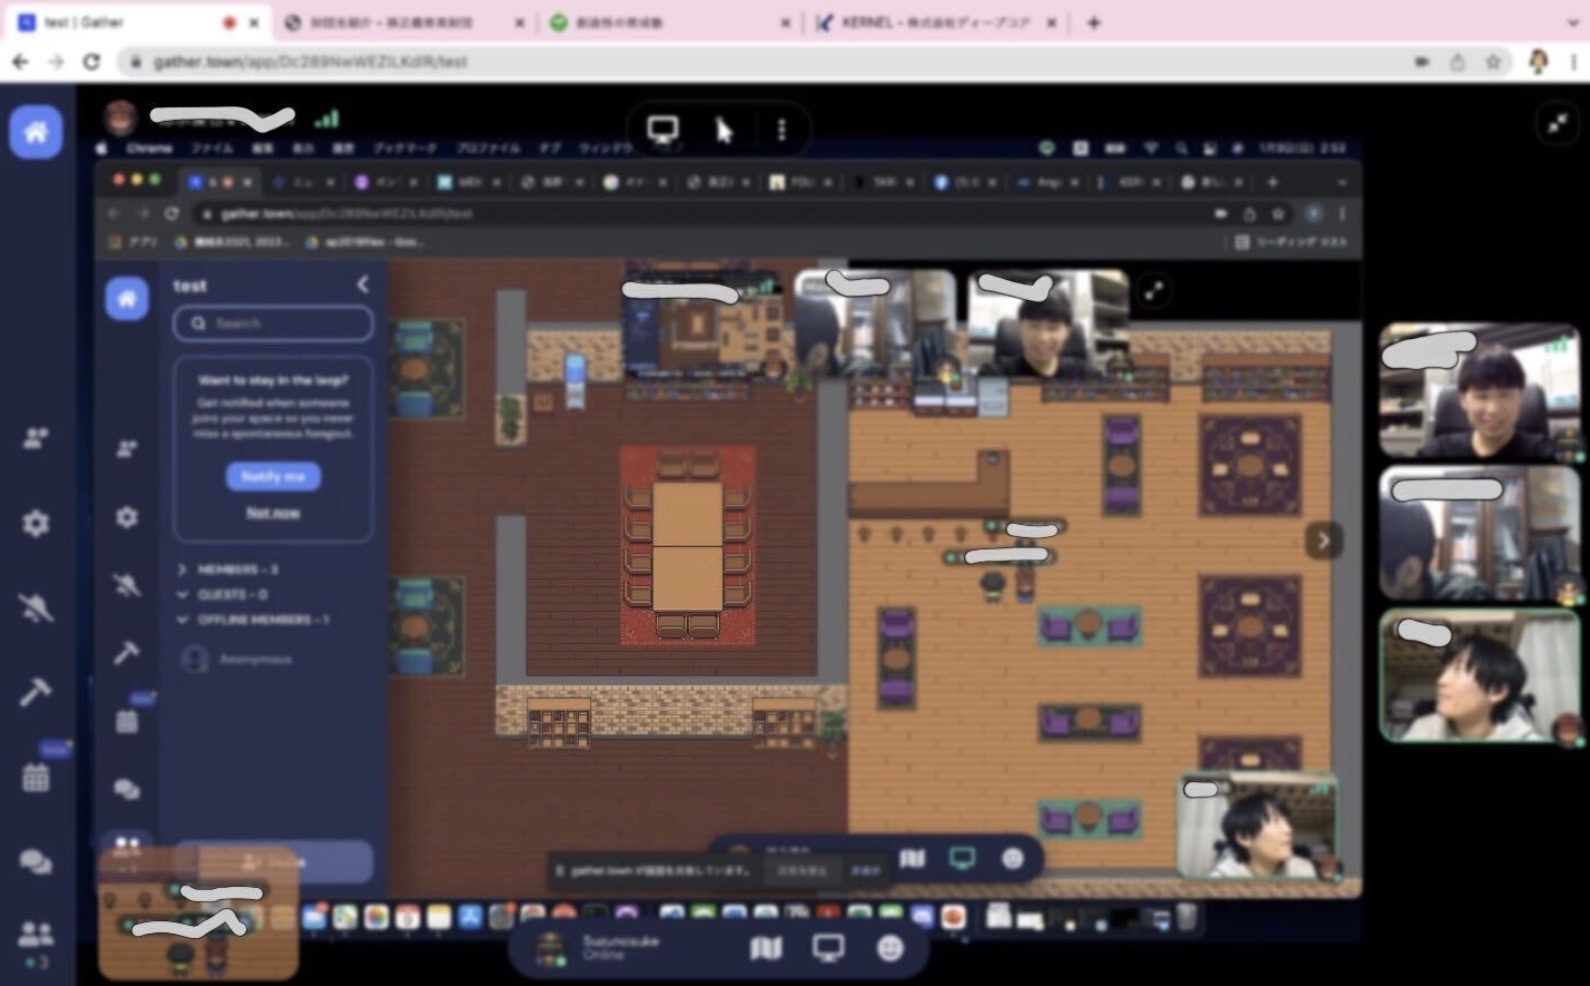This screenshot has height=986, width=1590.
Task: Click the small map preview at bottom left
Action: (x=198, y=913)
